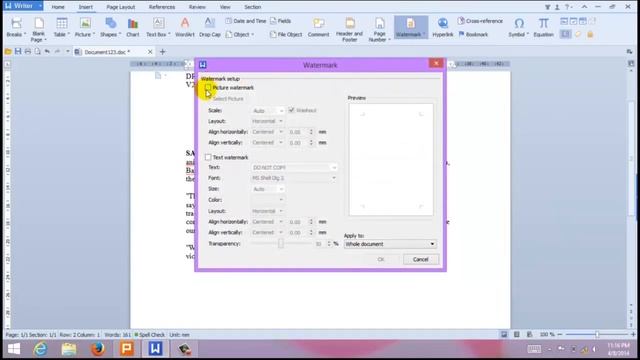The width and height of the screenshot is (640, 360).
Task: Click the Print icon in quick toolbar
Action: 28,52
